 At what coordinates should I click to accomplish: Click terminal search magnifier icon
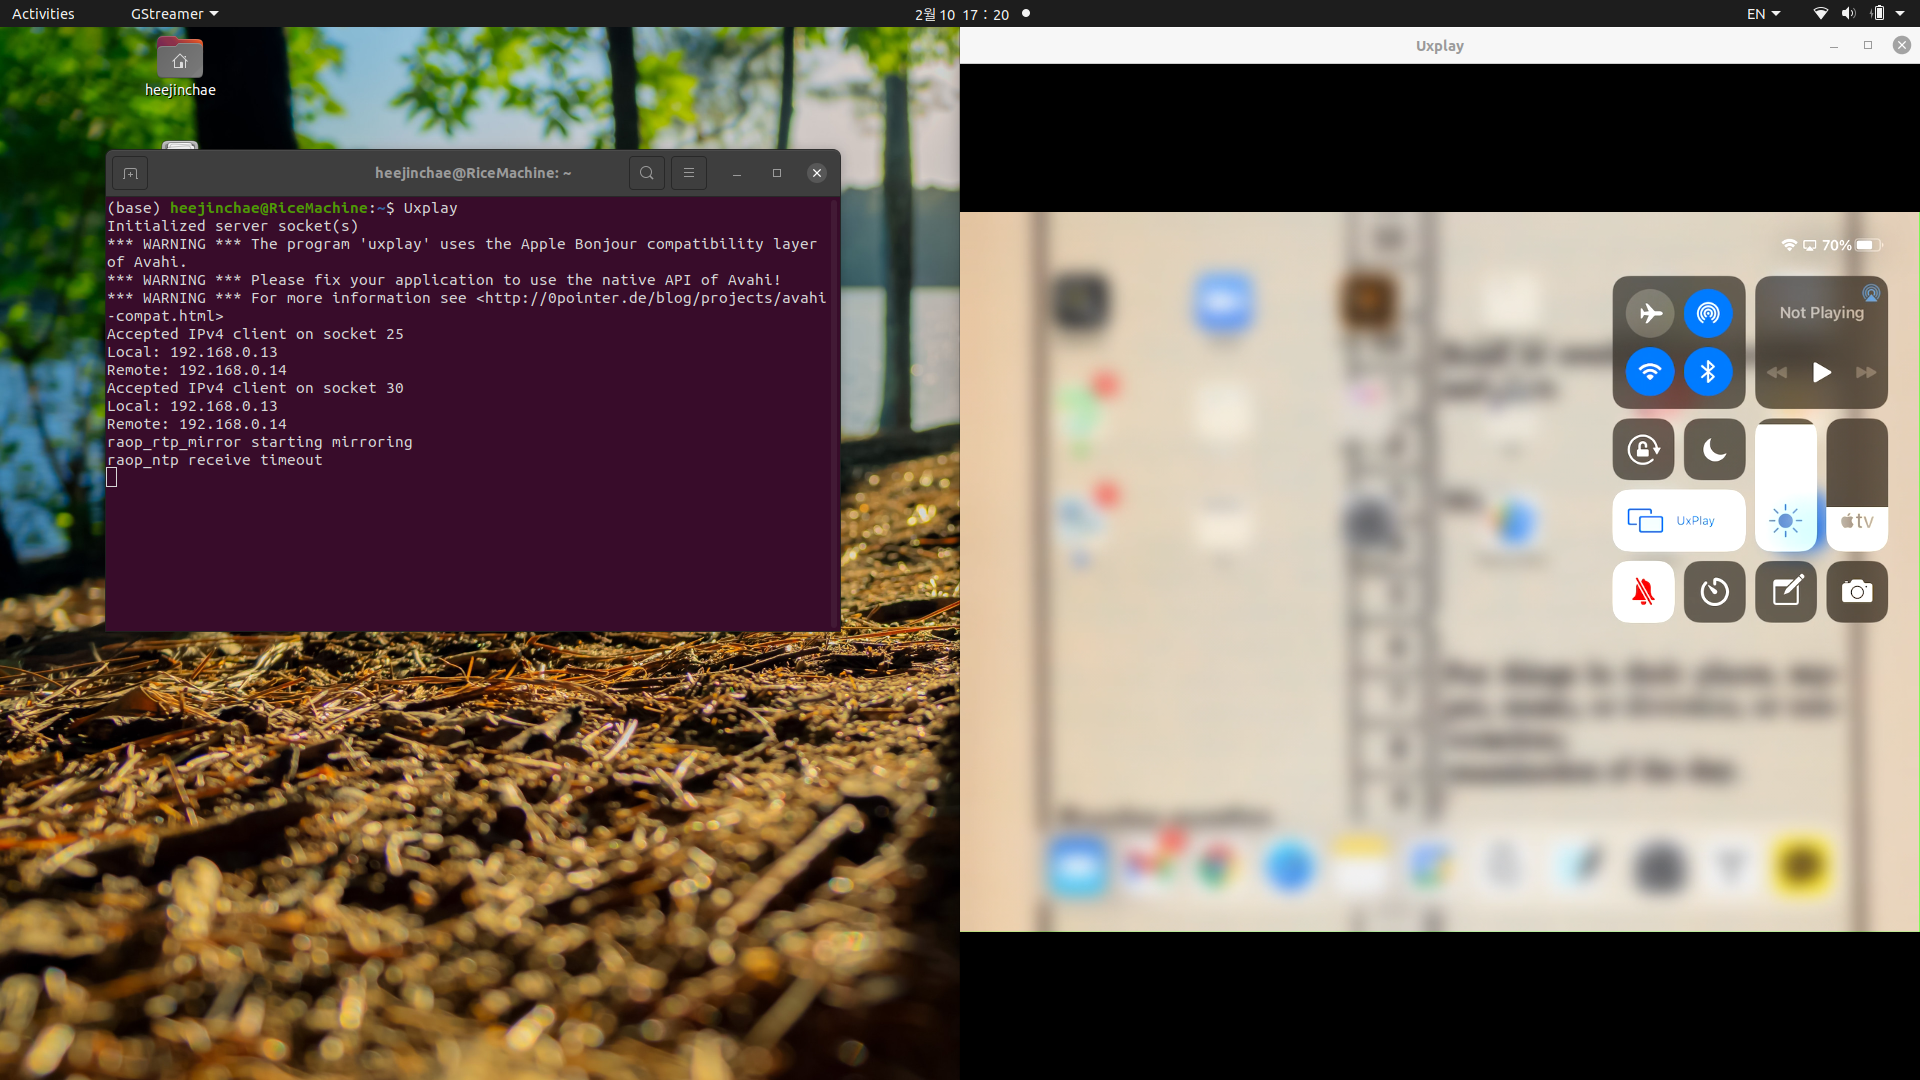point(647,173)
